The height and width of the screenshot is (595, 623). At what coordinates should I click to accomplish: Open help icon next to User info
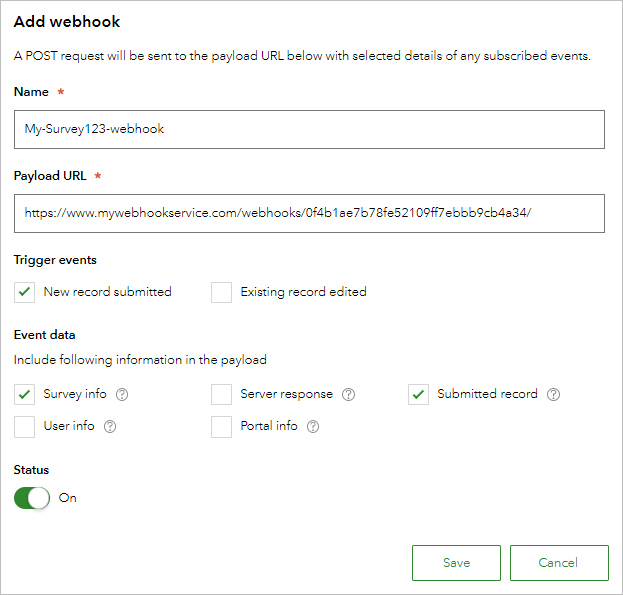pyautogui.click(x=110, y=426)
